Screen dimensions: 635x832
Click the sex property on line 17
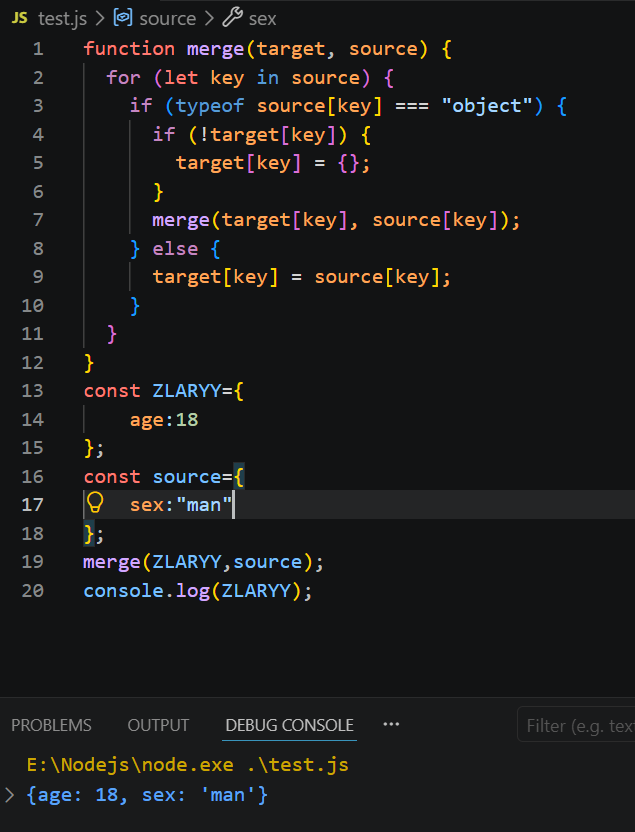click(x=147, y=505)
